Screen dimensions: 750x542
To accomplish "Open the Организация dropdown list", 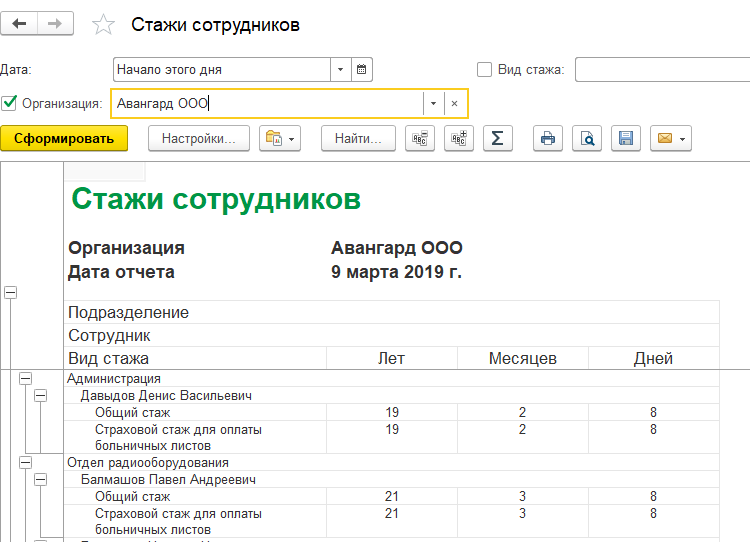I will coord(433,103).
